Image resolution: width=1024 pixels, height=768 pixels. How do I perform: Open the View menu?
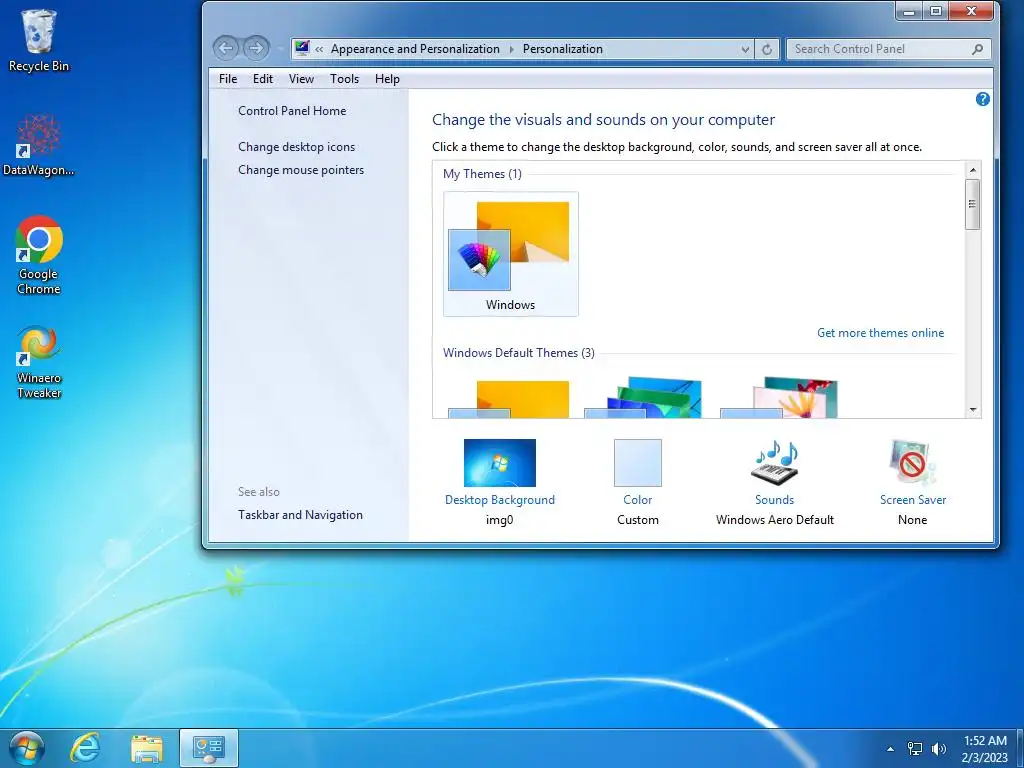[x=301, y=79]
